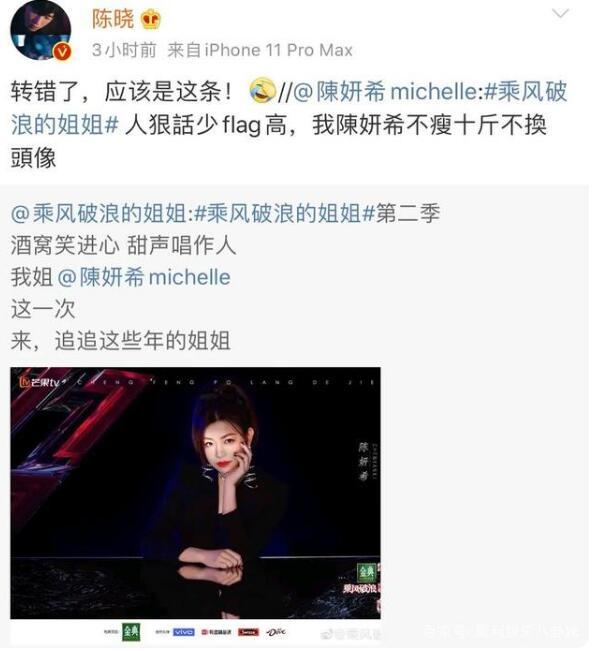Click 来自 iPhone 11 Pro Max source
Image resolution: width=610 pixels, height=651 pixels.
(x=260, y=50)
